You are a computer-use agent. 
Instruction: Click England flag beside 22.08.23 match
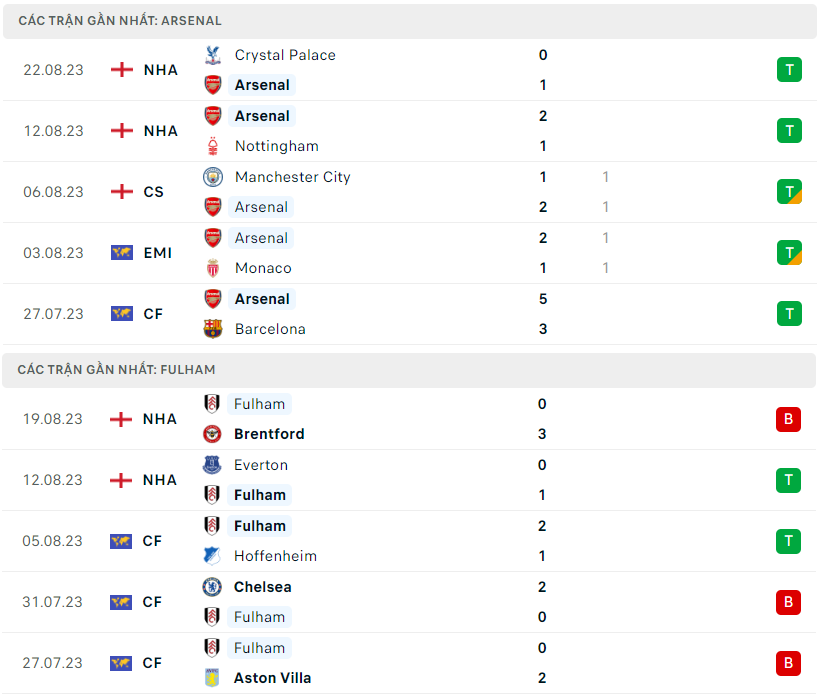pos(122,70)
